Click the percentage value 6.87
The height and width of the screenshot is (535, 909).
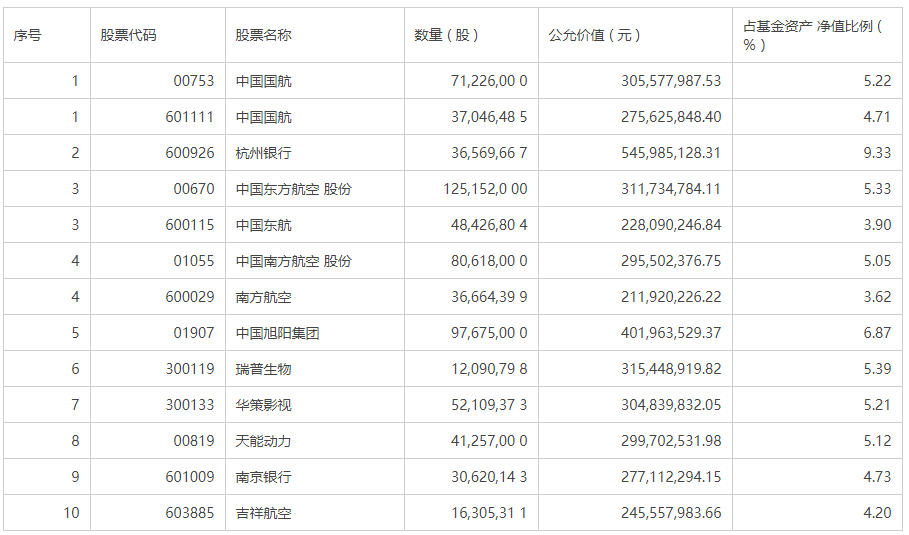point(877,333)
